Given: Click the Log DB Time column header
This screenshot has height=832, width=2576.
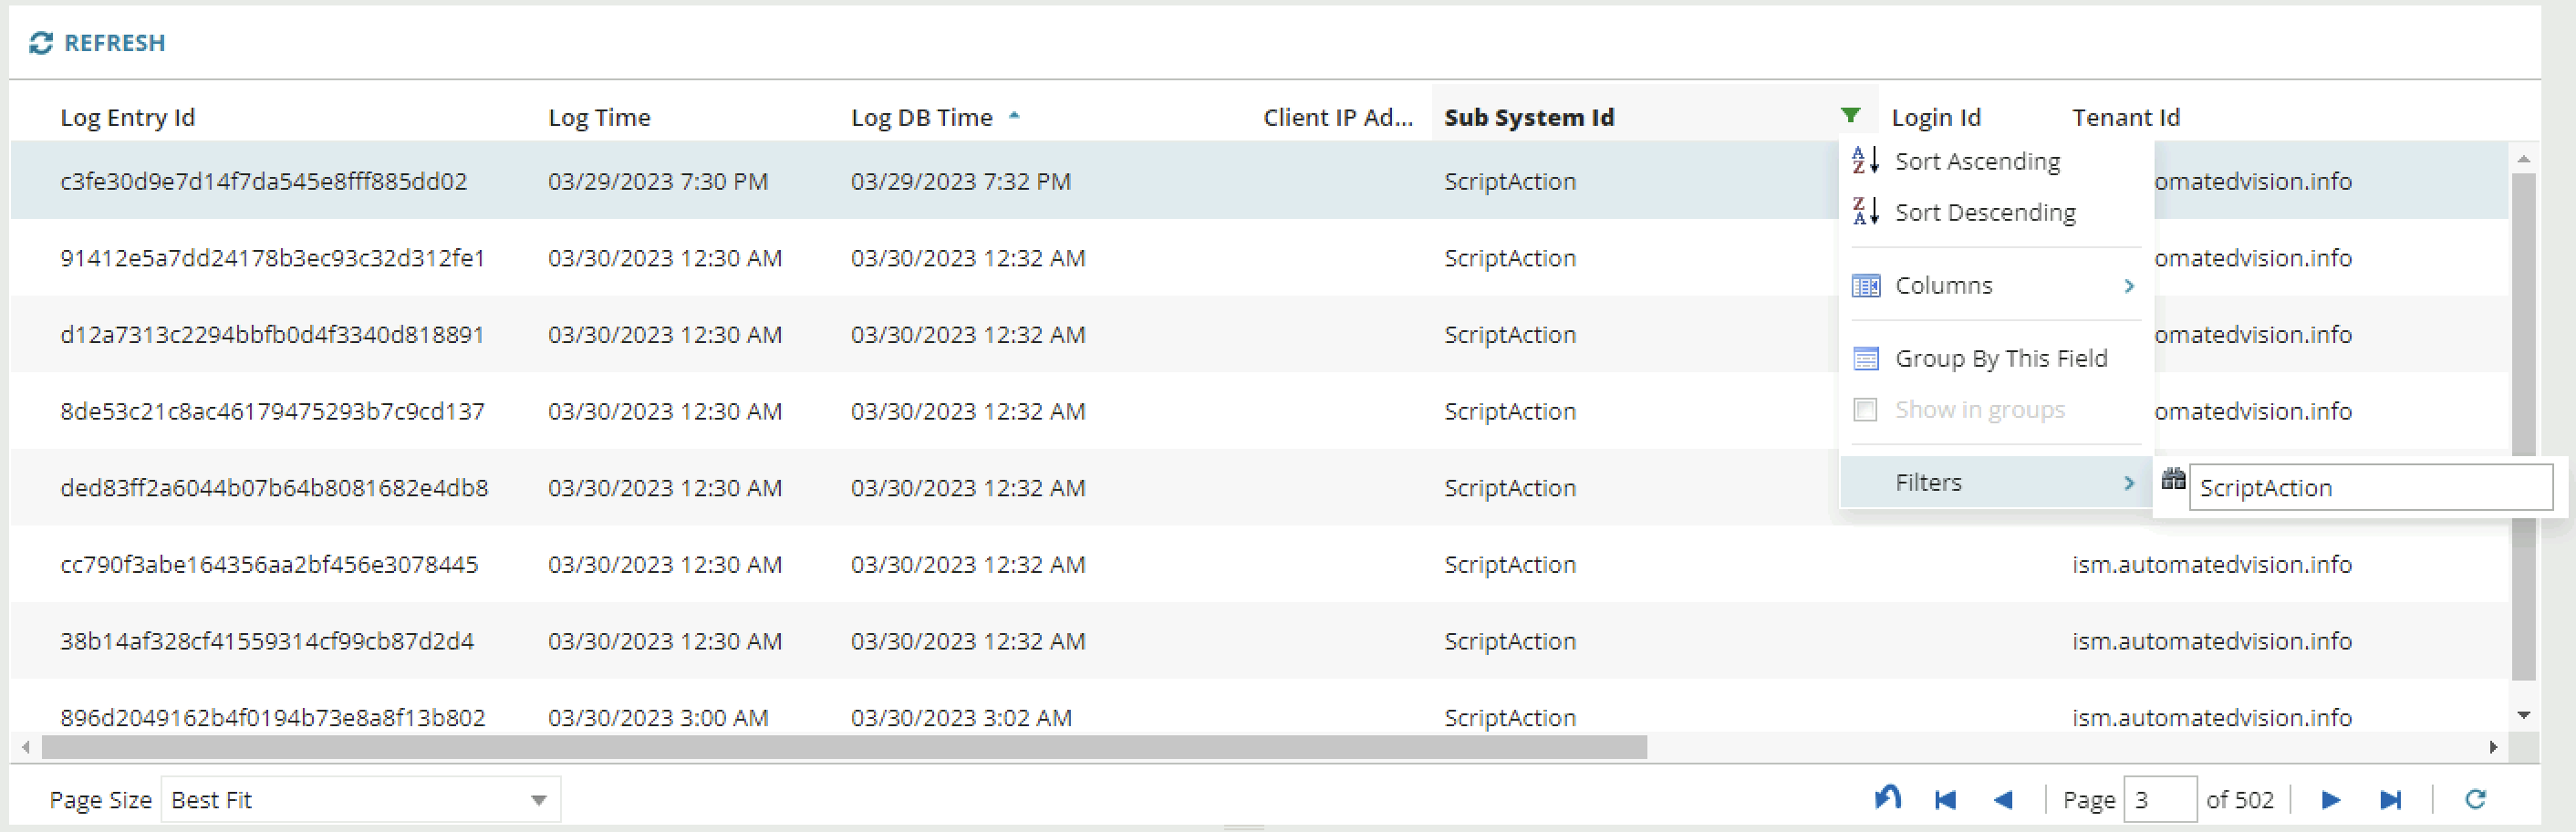Looking at the screenshot, I should [921, 117].
